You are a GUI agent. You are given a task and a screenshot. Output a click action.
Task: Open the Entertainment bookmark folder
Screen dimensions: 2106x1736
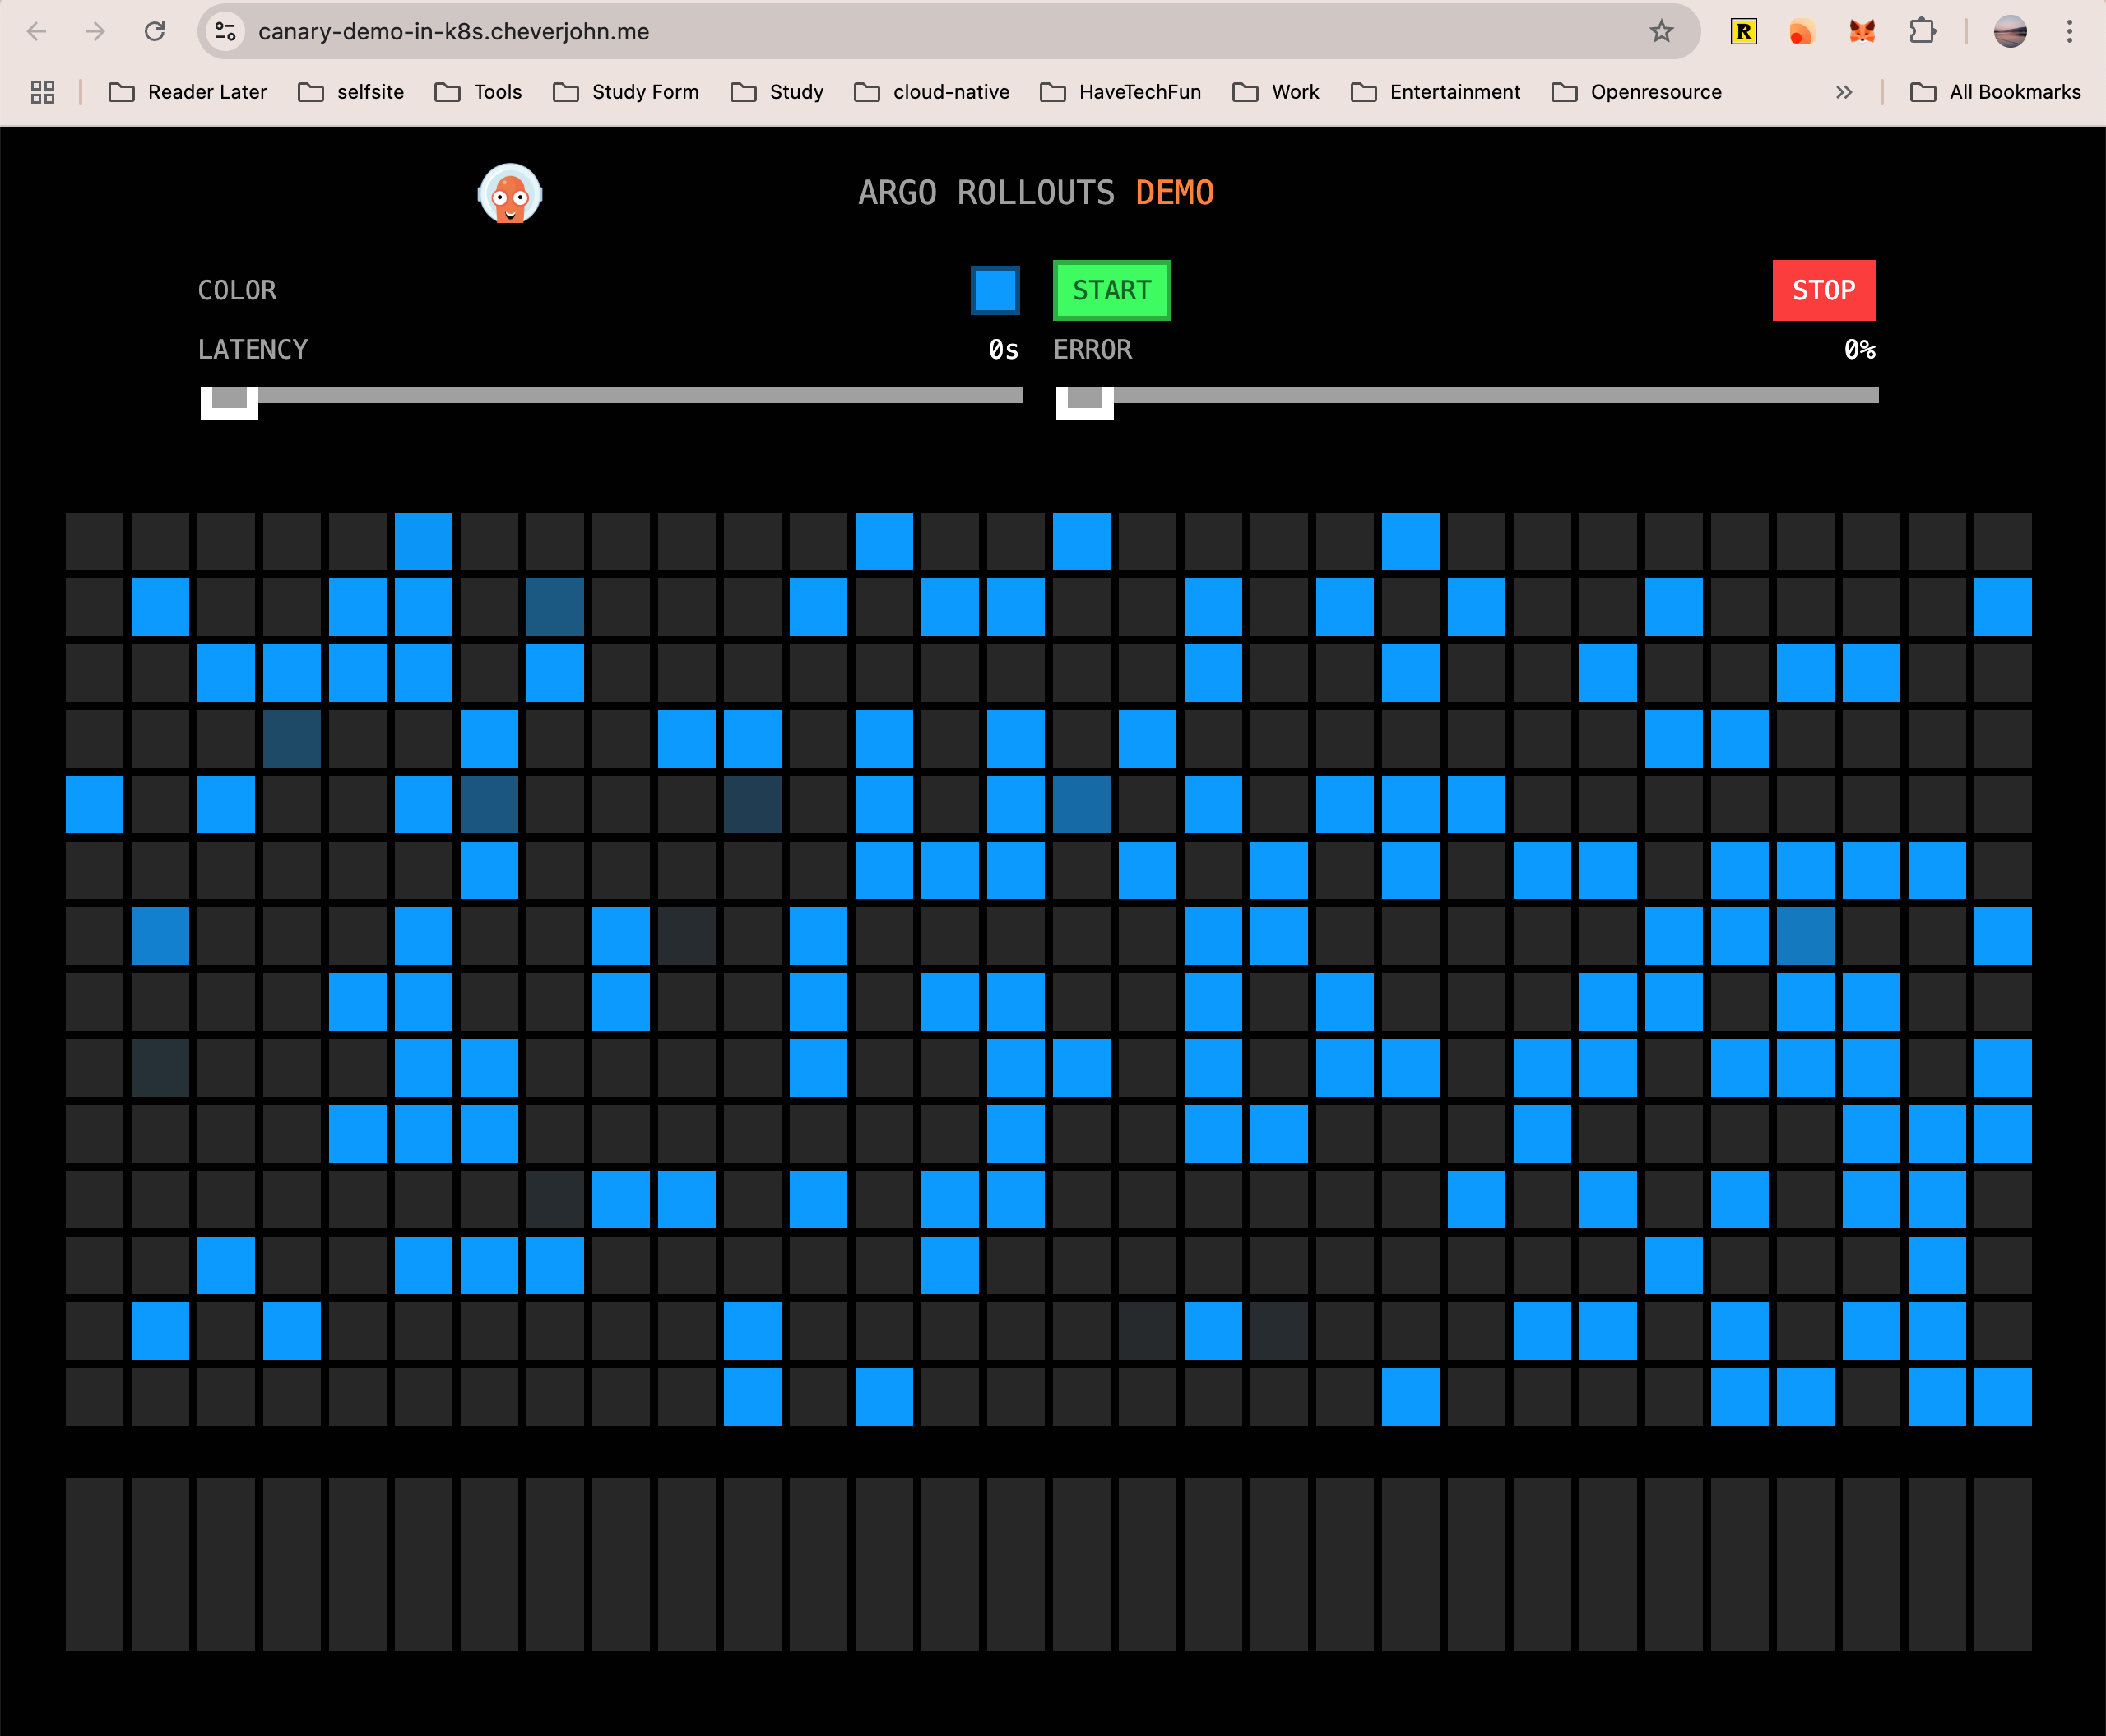[1435, 92]
